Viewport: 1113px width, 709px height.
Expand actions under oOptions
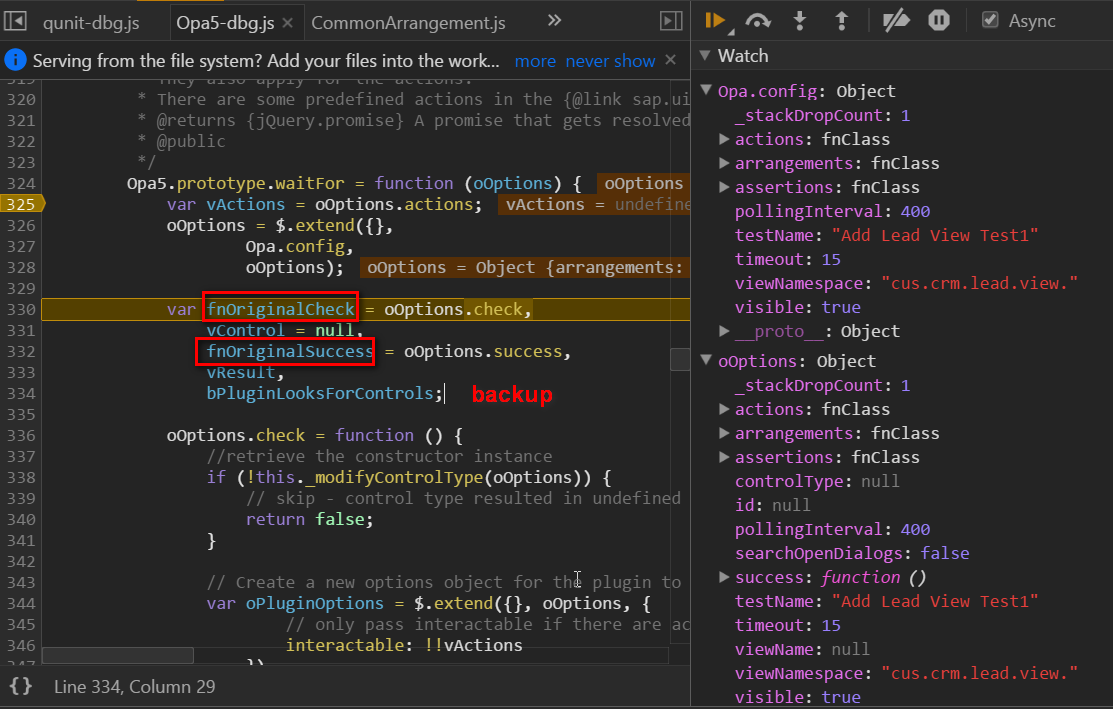724,409
